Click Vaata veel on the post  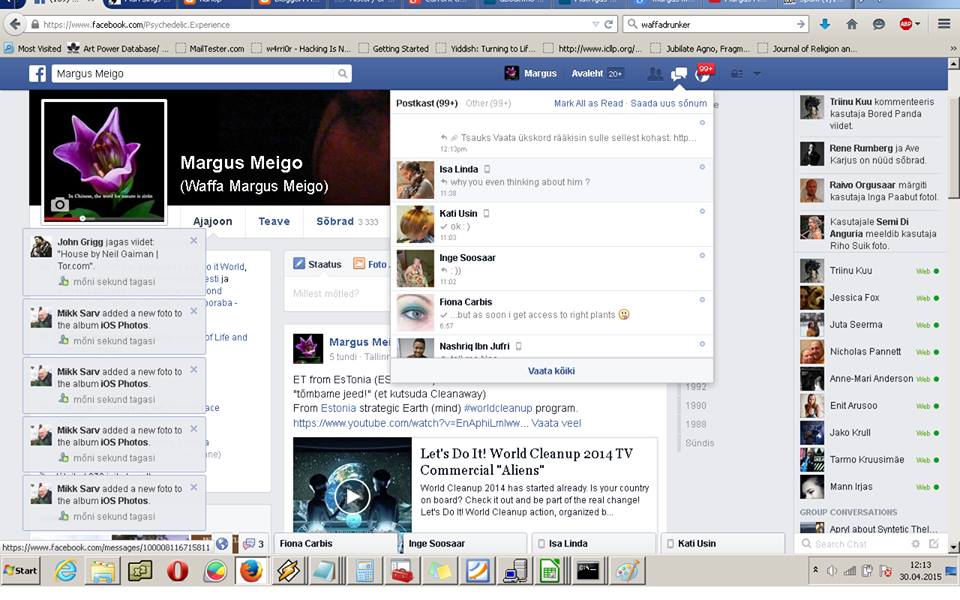(x=556, y=423)
